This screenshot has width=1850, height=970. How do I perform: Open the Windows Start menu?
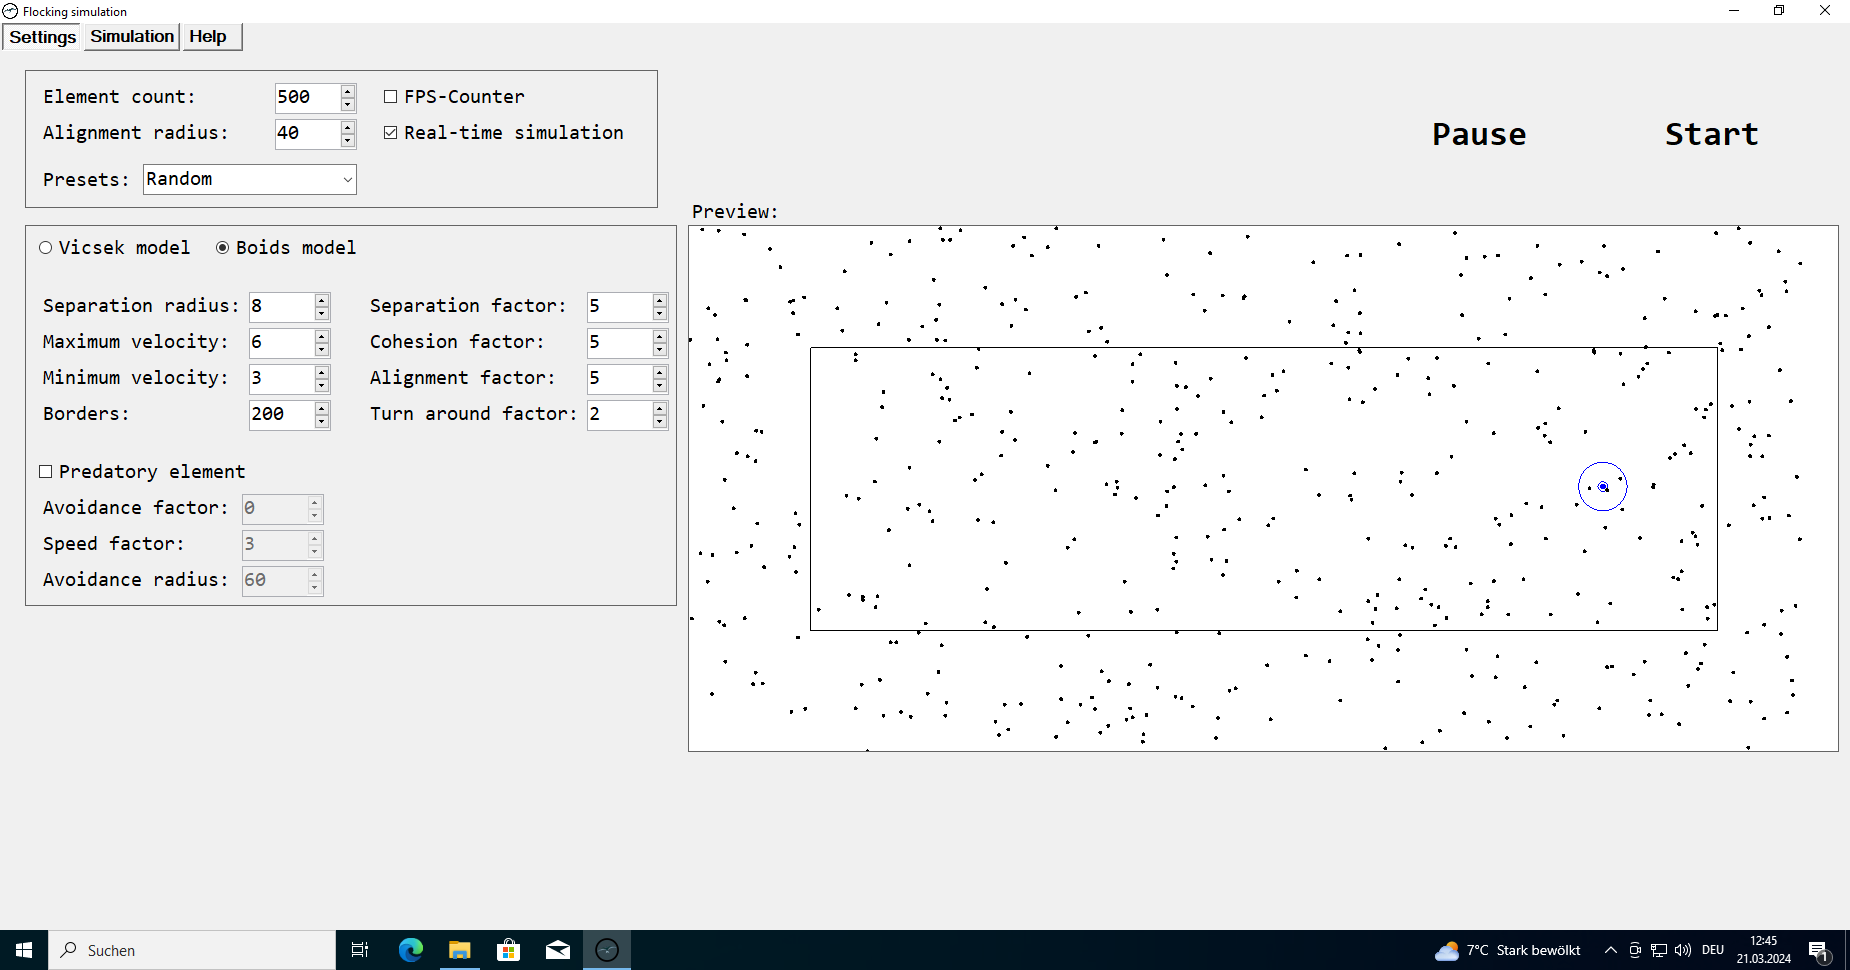pos(24,950)
